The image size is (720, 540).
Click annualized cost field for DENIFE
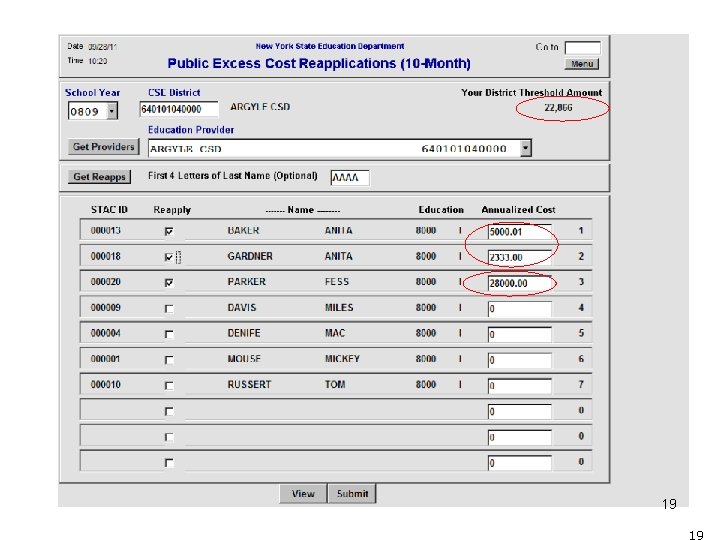[519, 334]
